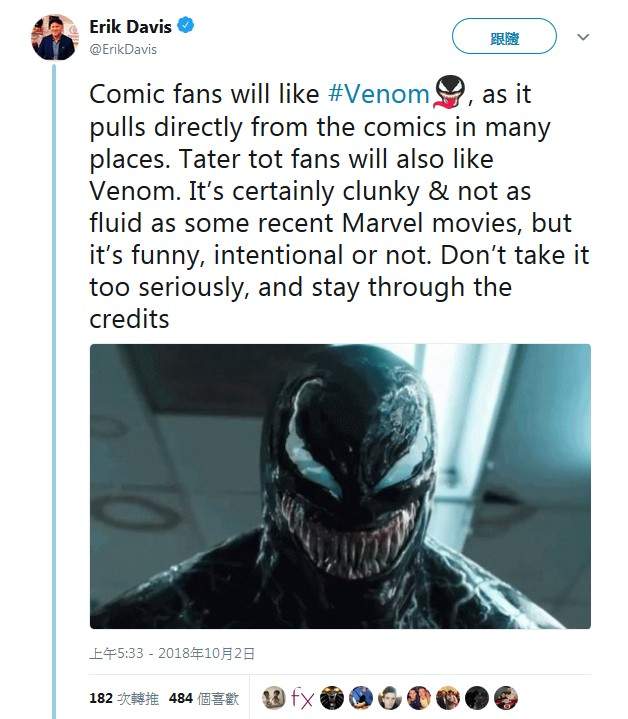Click Erik Davis profile avatar
This screenshot has width=628, height=719.
tap(55, 36)
